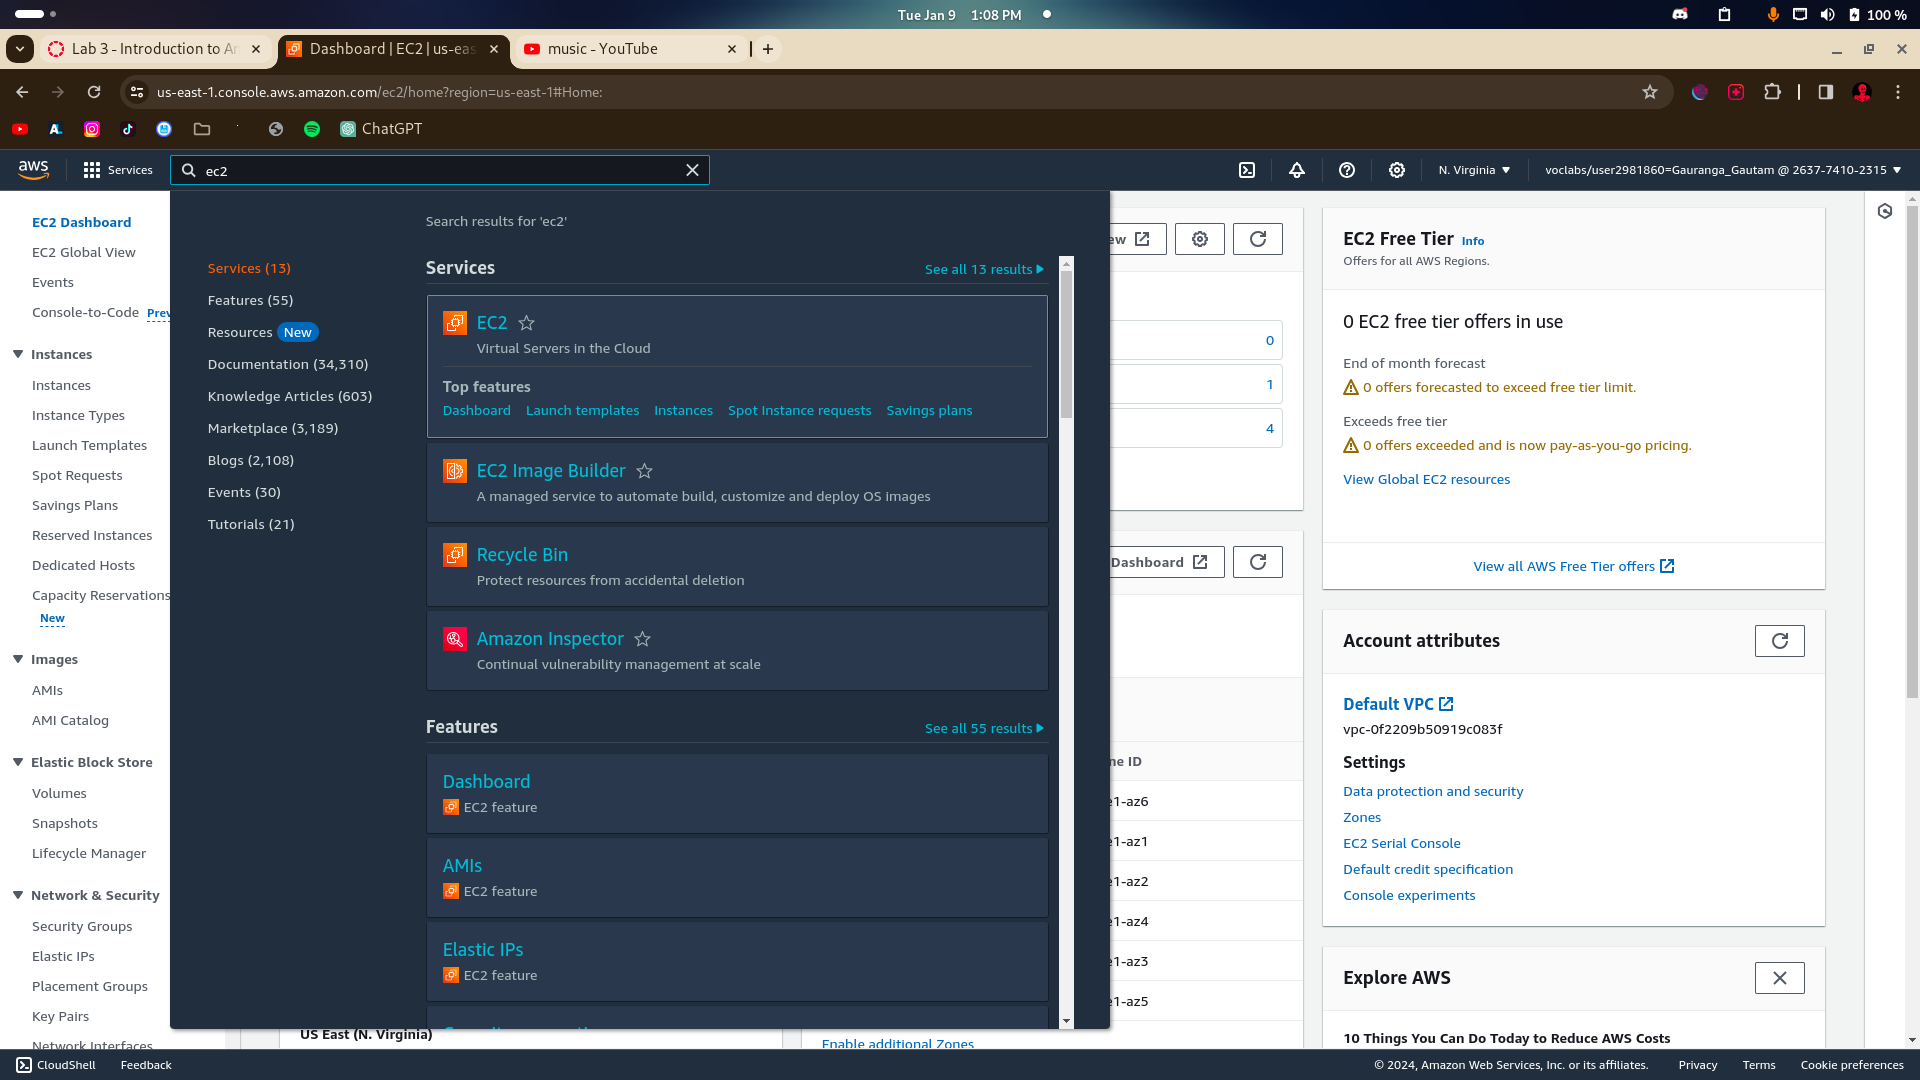Toggle favorite star for Amazon Inspector
Image resolution: width=1920 pixels, height=1080 pixels.
[643, 639]
